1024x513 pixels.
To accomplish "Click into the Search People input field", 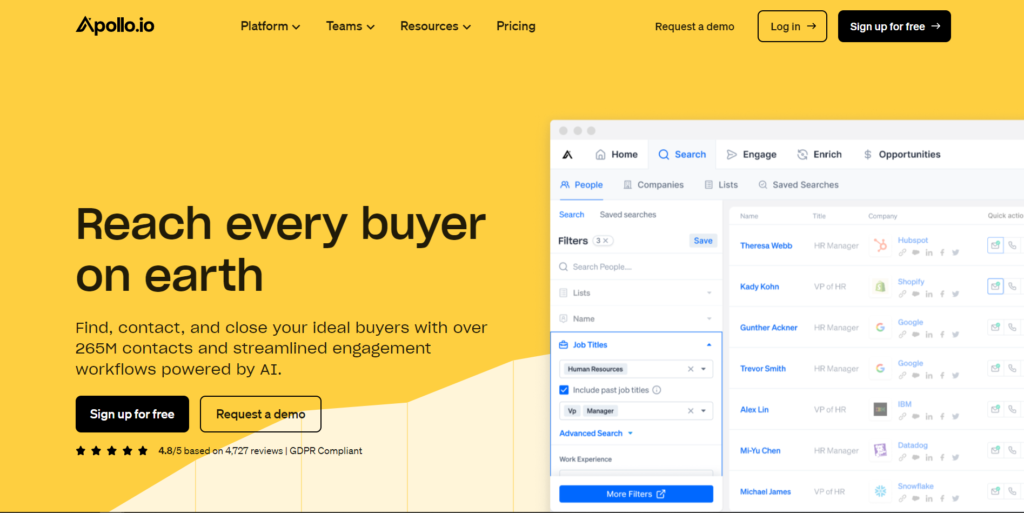I will pyautogui.click(x=637, y=267).
